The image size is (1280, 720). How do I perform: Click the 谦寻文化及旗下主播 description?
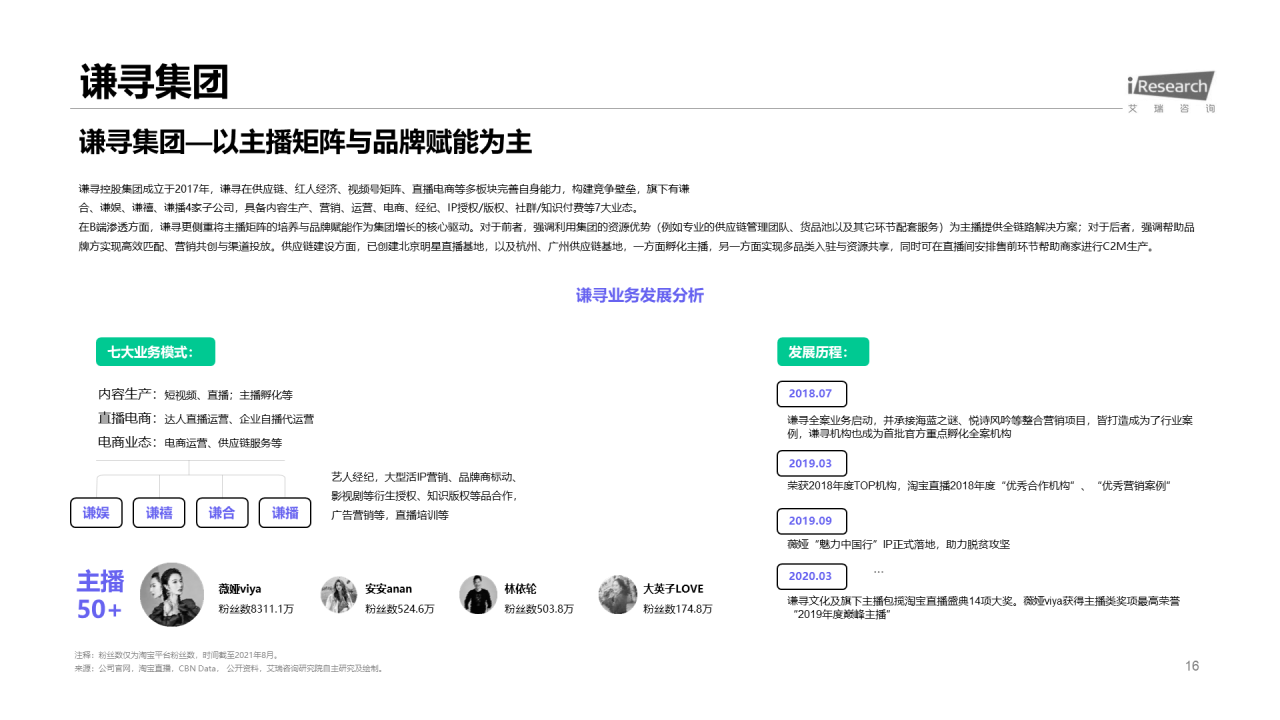point(984,608)
